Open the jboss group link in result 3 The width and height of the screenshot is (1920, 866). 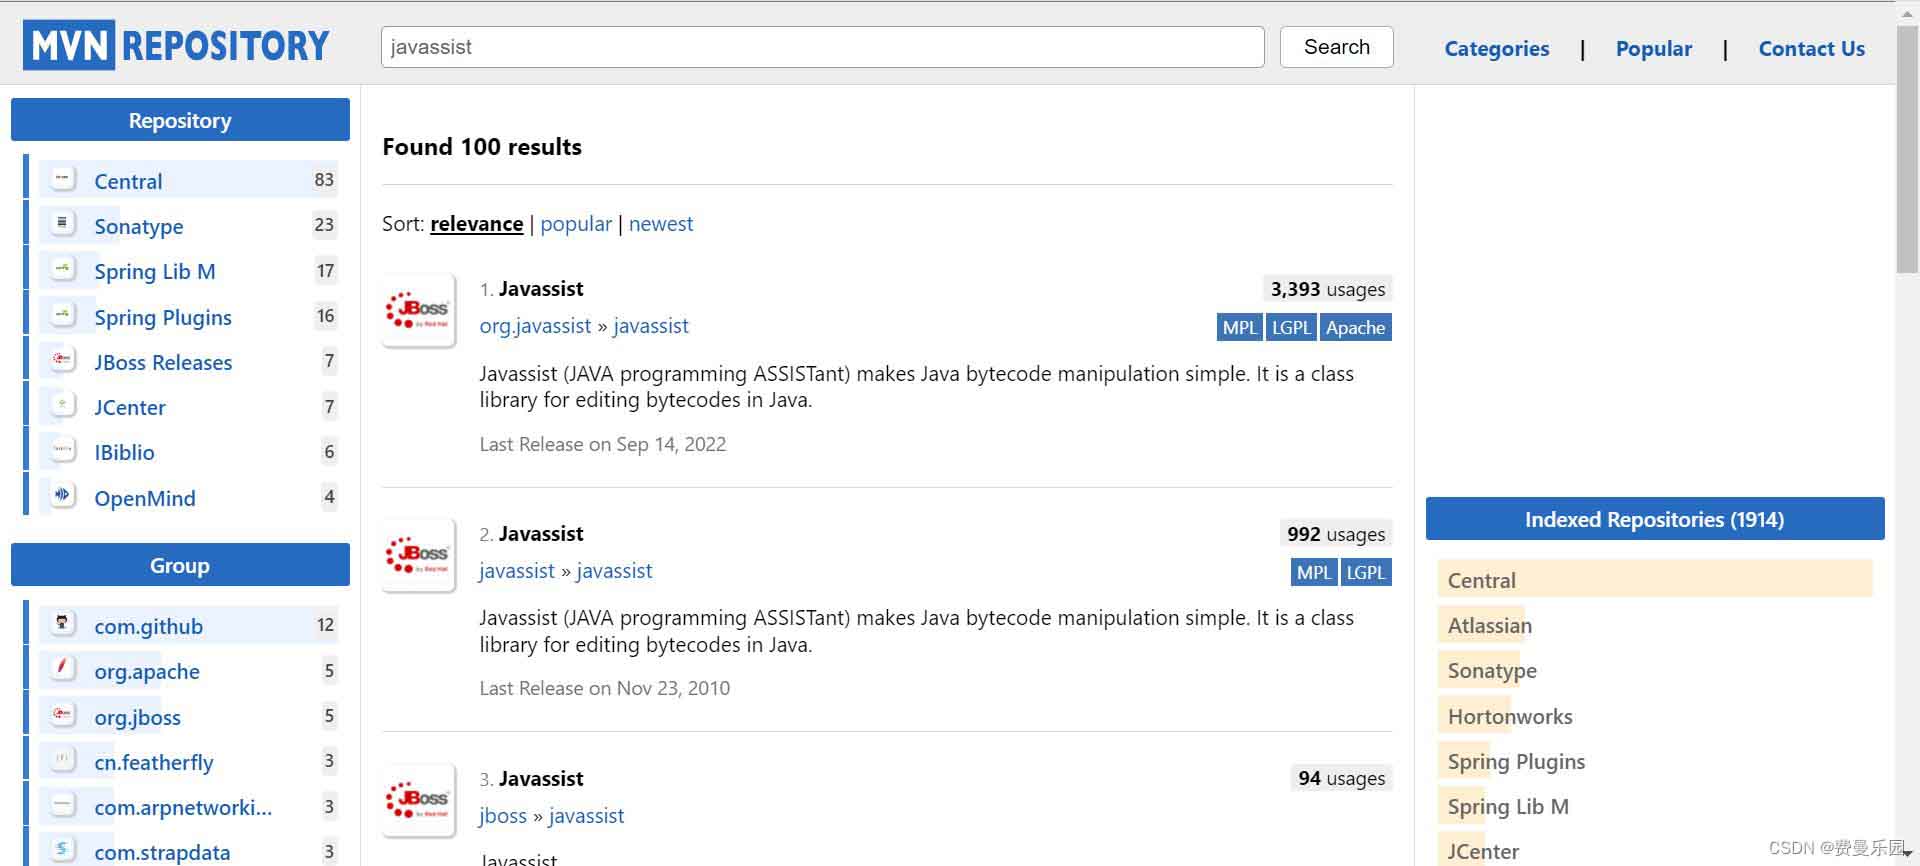coord(503,816)
